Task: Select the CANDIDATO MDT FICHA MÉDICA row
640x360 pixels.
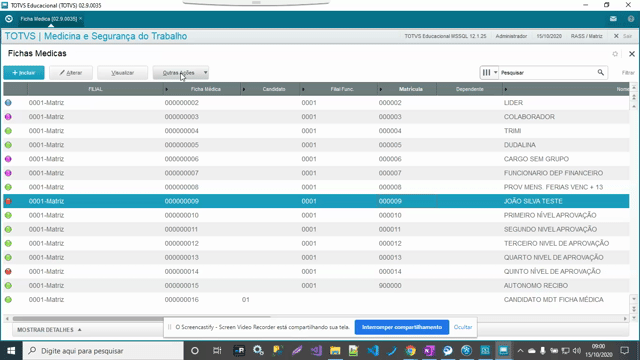Action: [x=316, y=300]
